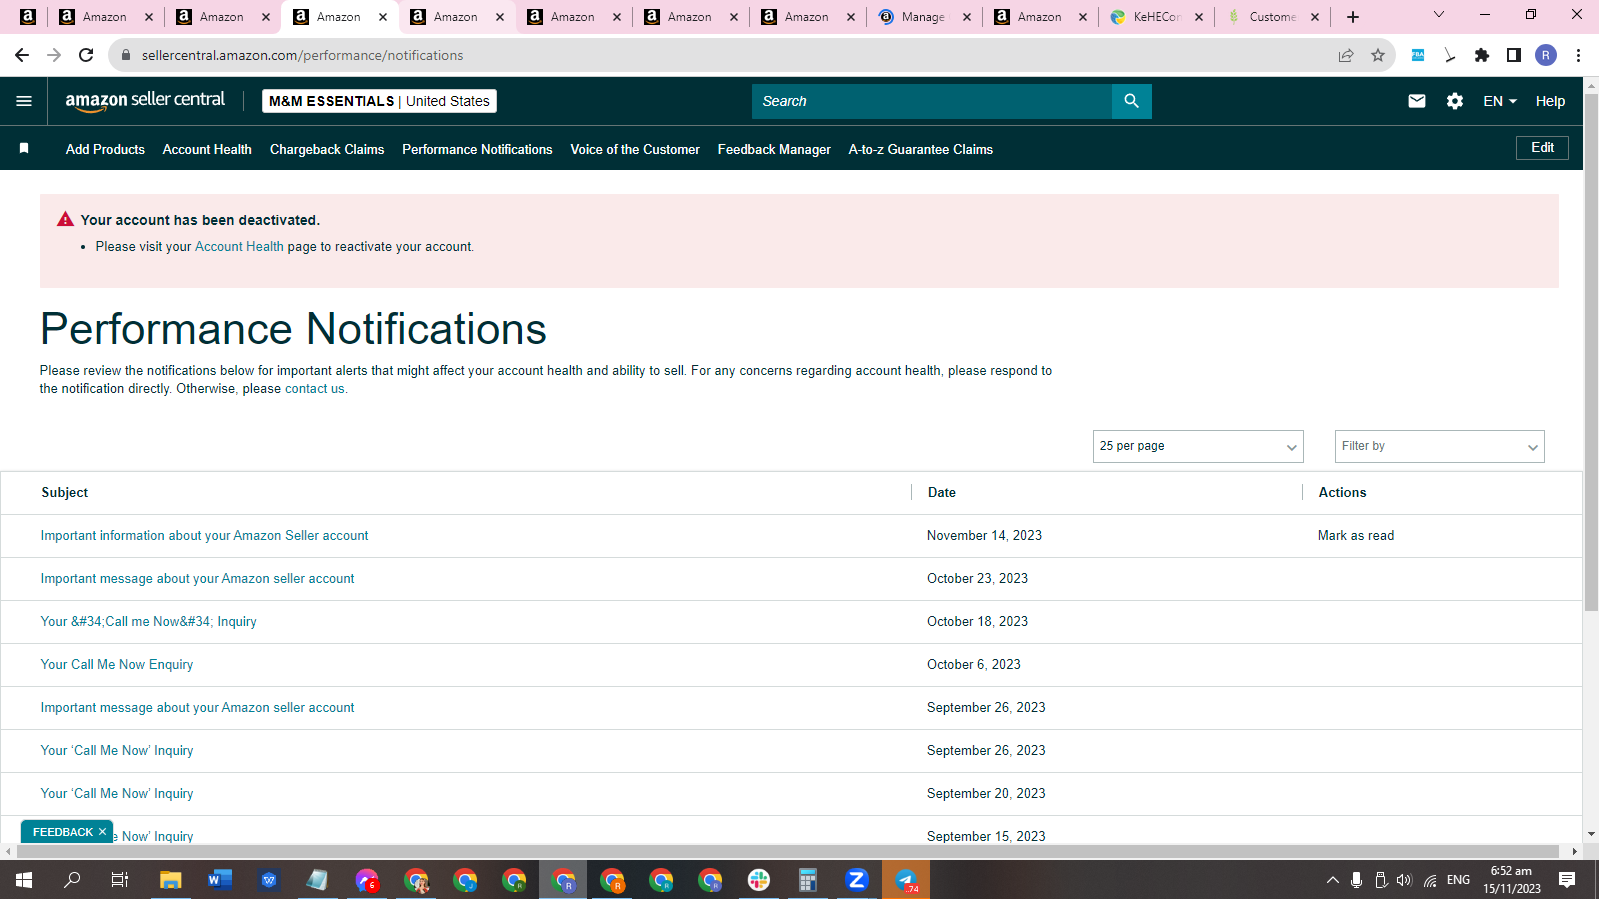Open Zoom from the taskbar
Screen dimensions: 1599x899
point(857,880)
